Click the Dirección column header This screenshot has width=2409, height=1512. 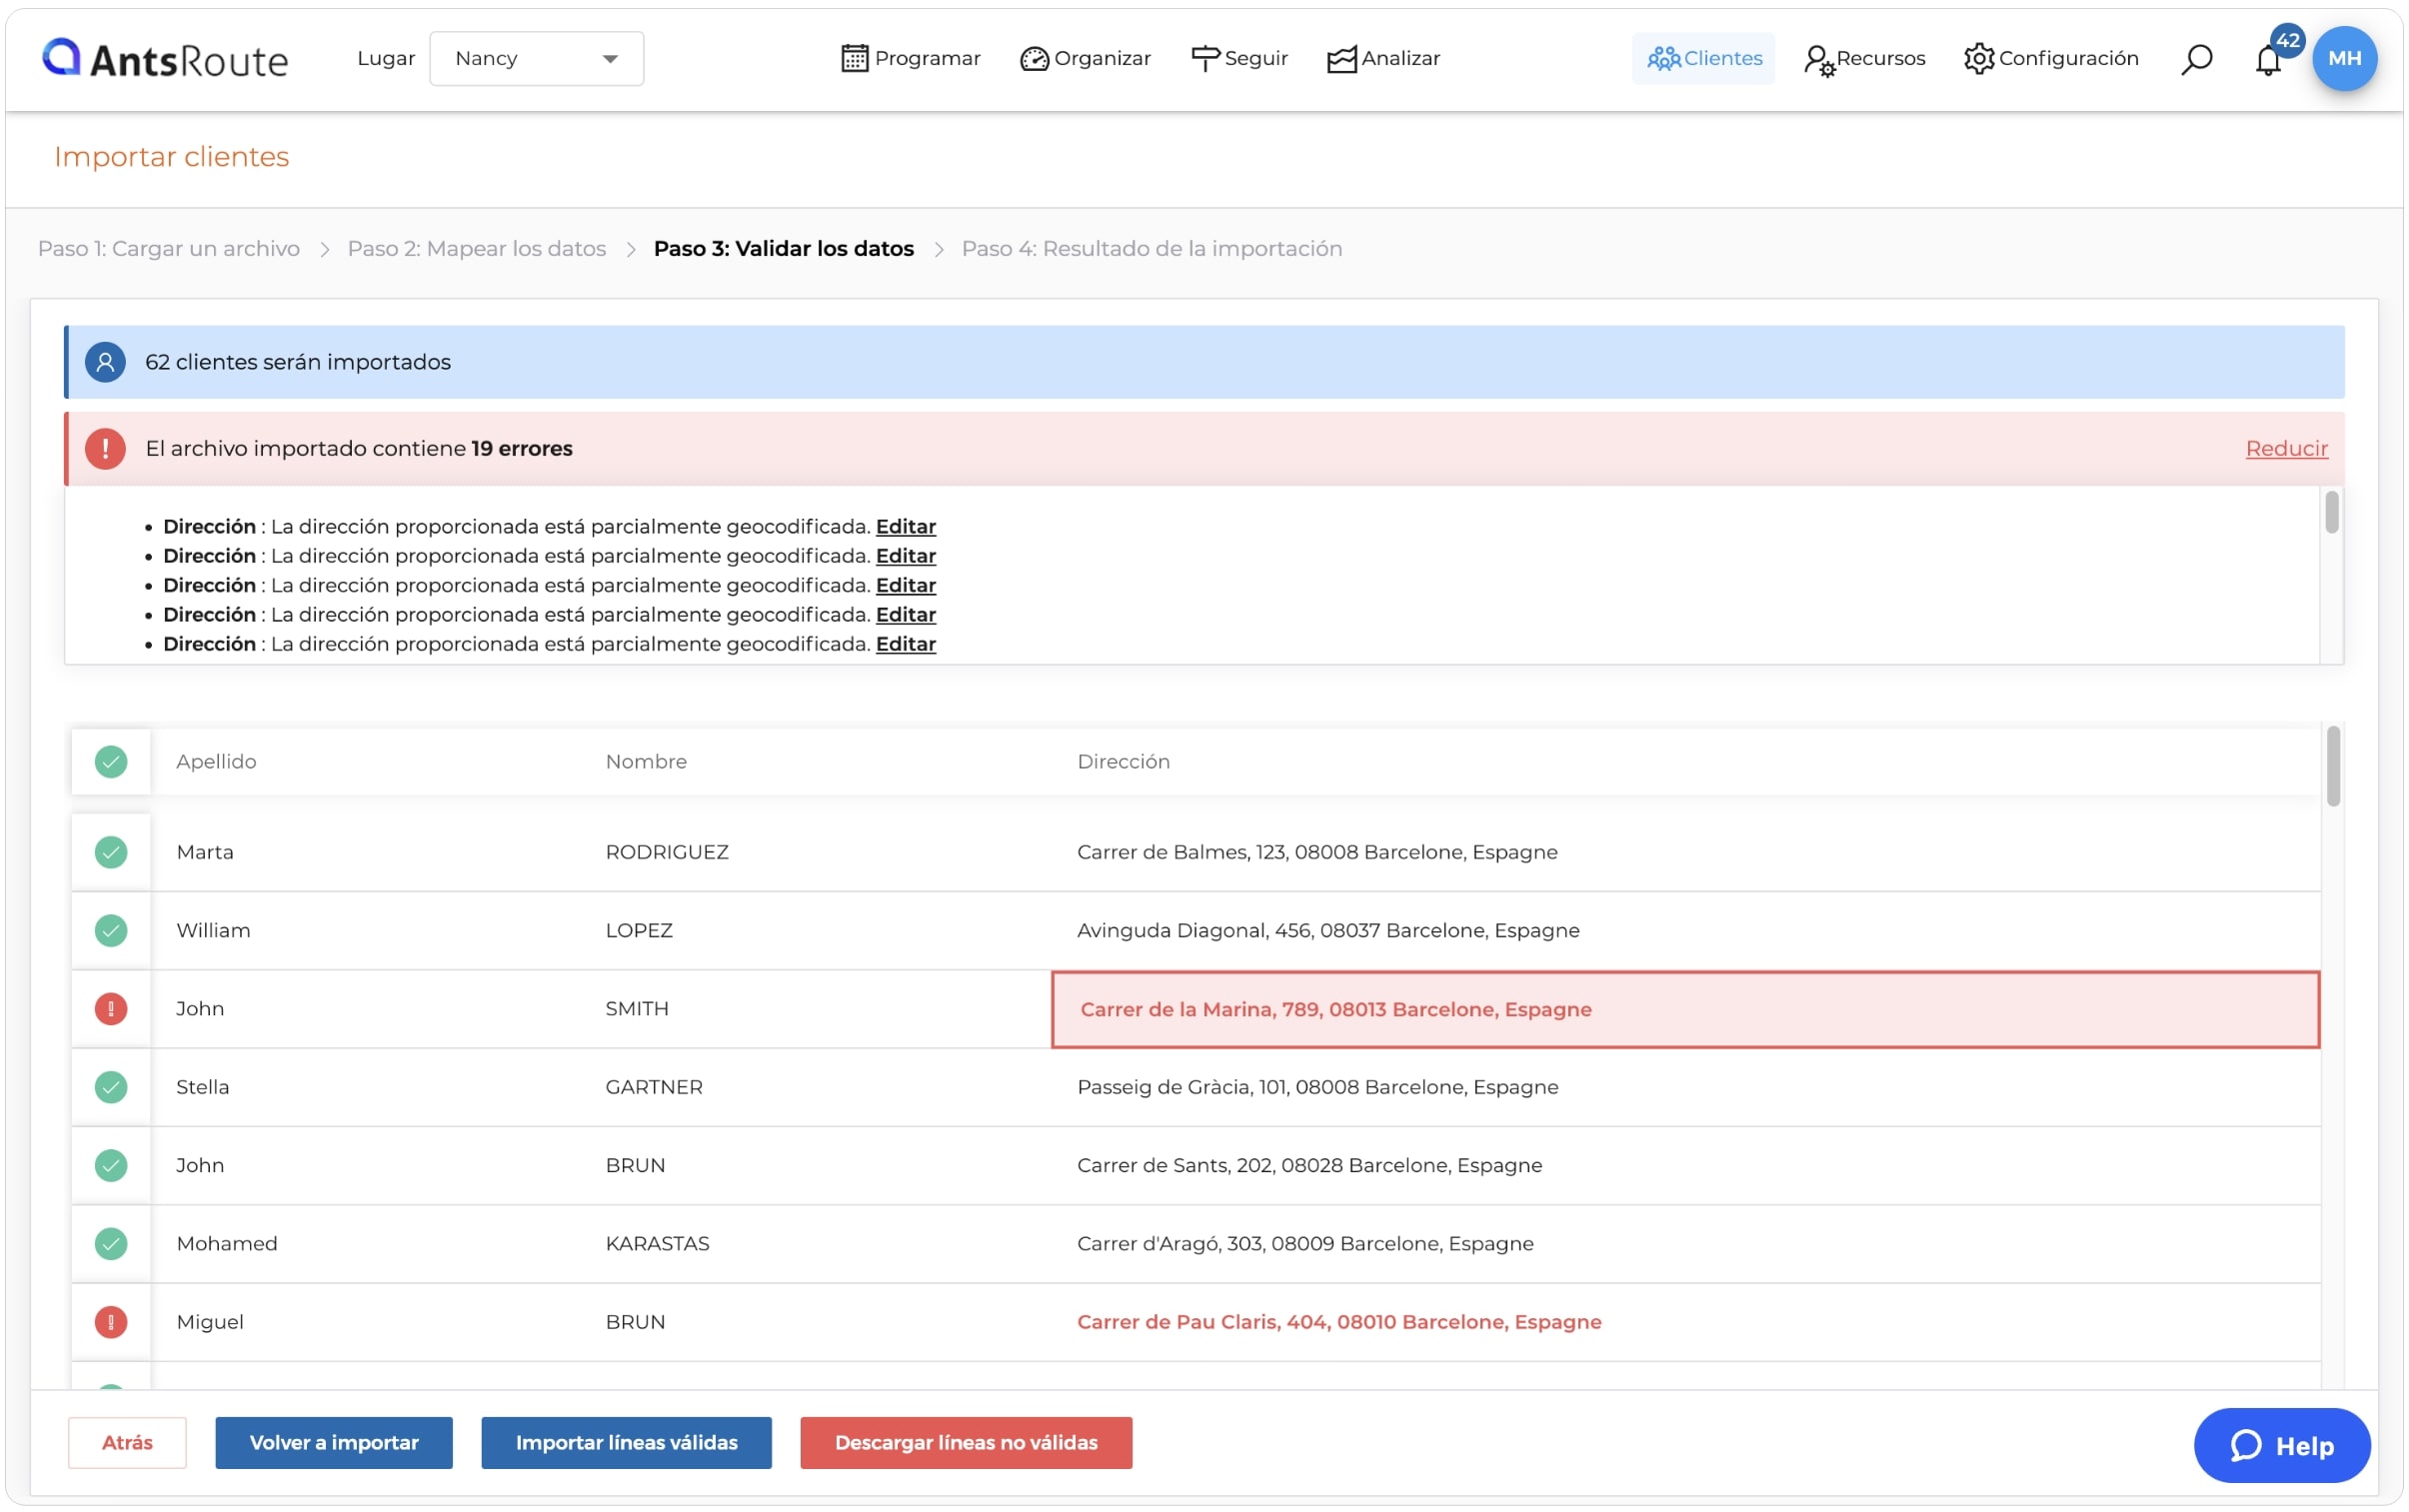tap(1123, 762)
